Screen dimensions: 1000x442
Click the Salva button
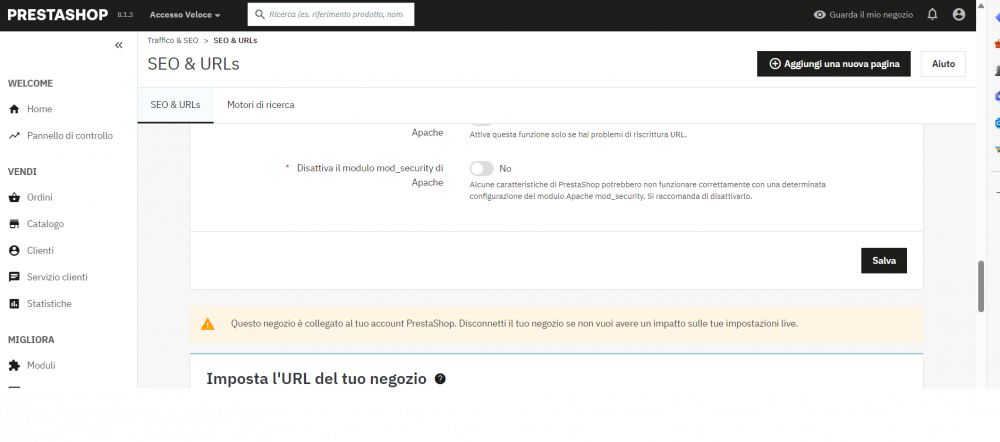click(x=883, y=260)
